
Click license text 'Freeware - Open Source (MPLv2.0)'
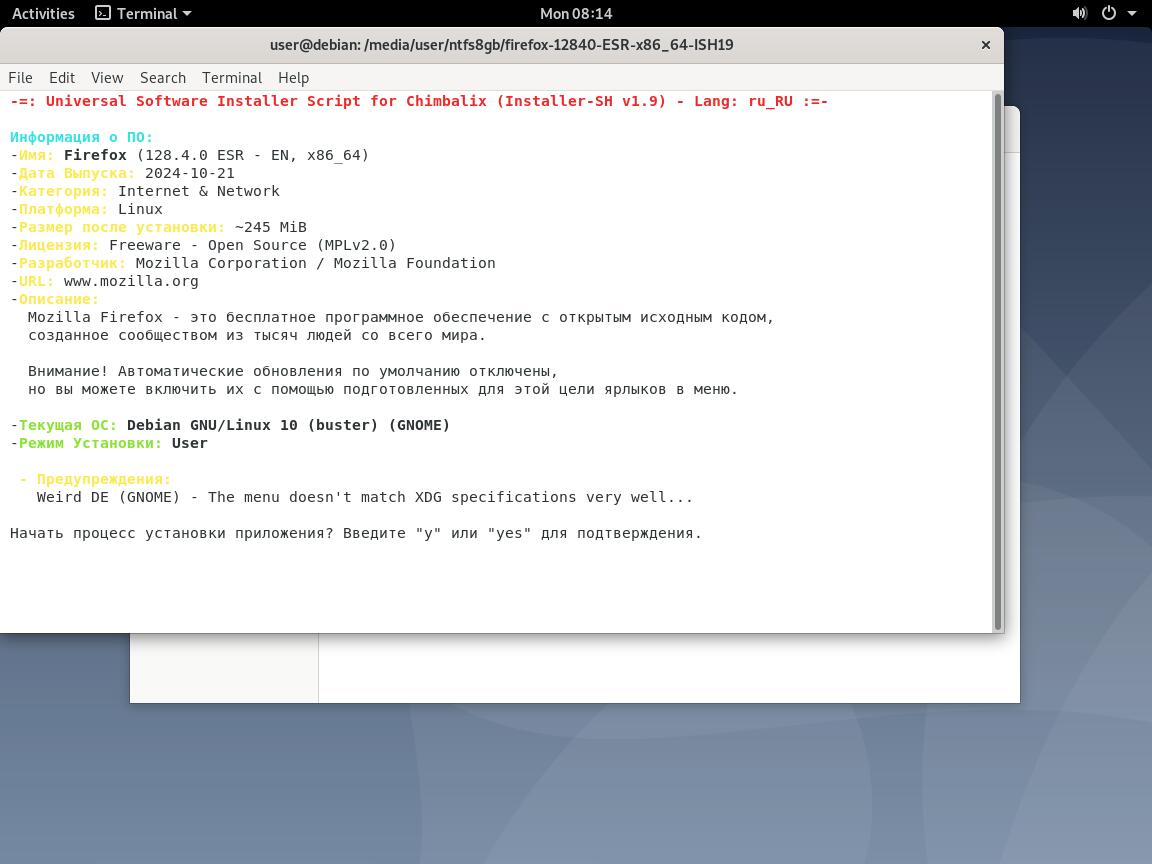252,245
